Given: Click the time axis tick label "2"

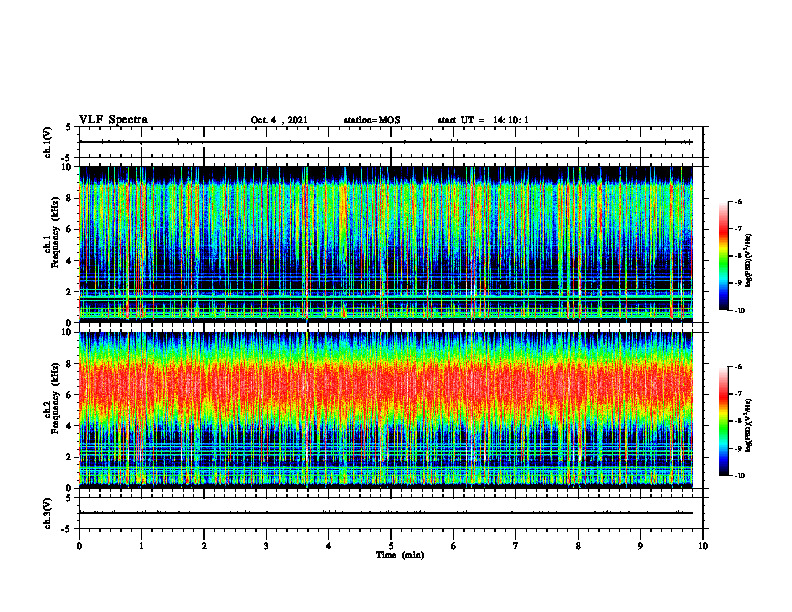Looking at the screenshot, I should pos(204,546).
